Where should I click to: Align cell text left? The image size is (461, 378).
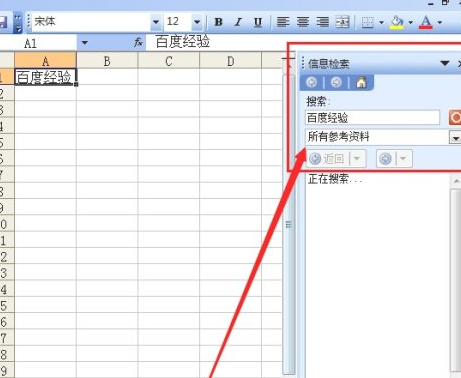tap(283, 22)
